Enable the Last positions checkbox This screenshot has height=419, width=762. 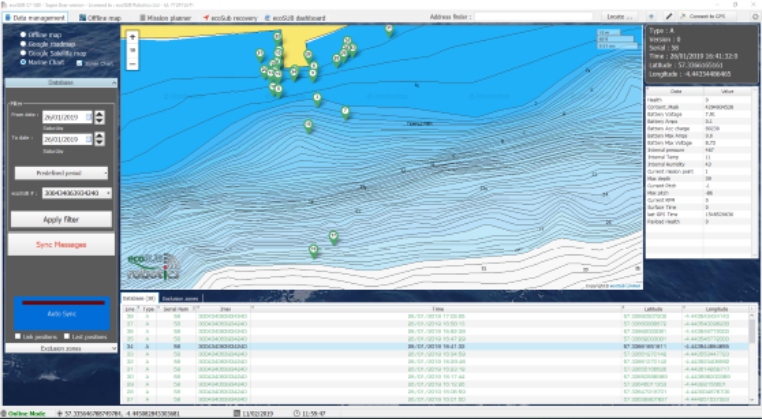coord(69,336)
